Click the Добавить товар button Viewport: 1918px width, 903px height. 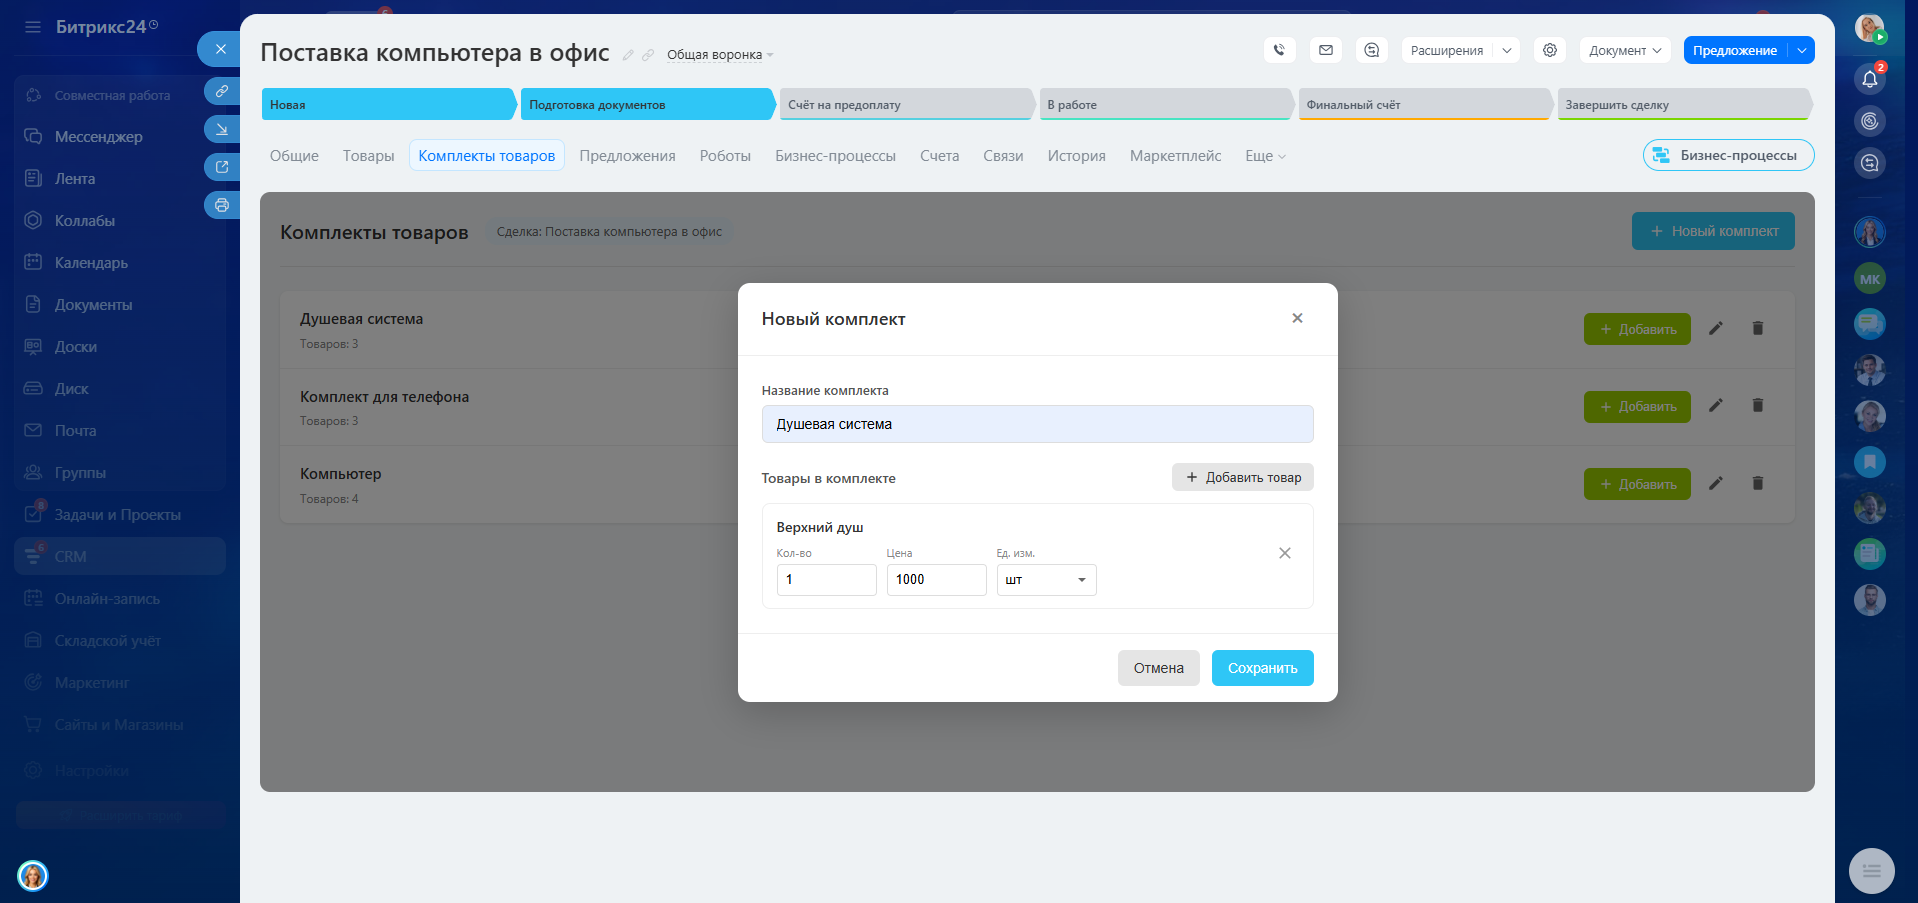click(x=1242, y=477)
